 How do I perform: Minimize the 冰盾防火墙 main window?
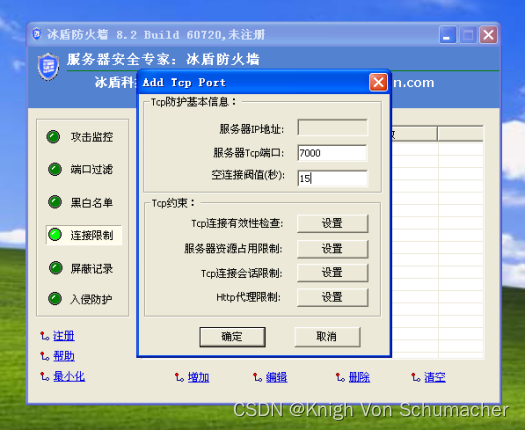447,34
